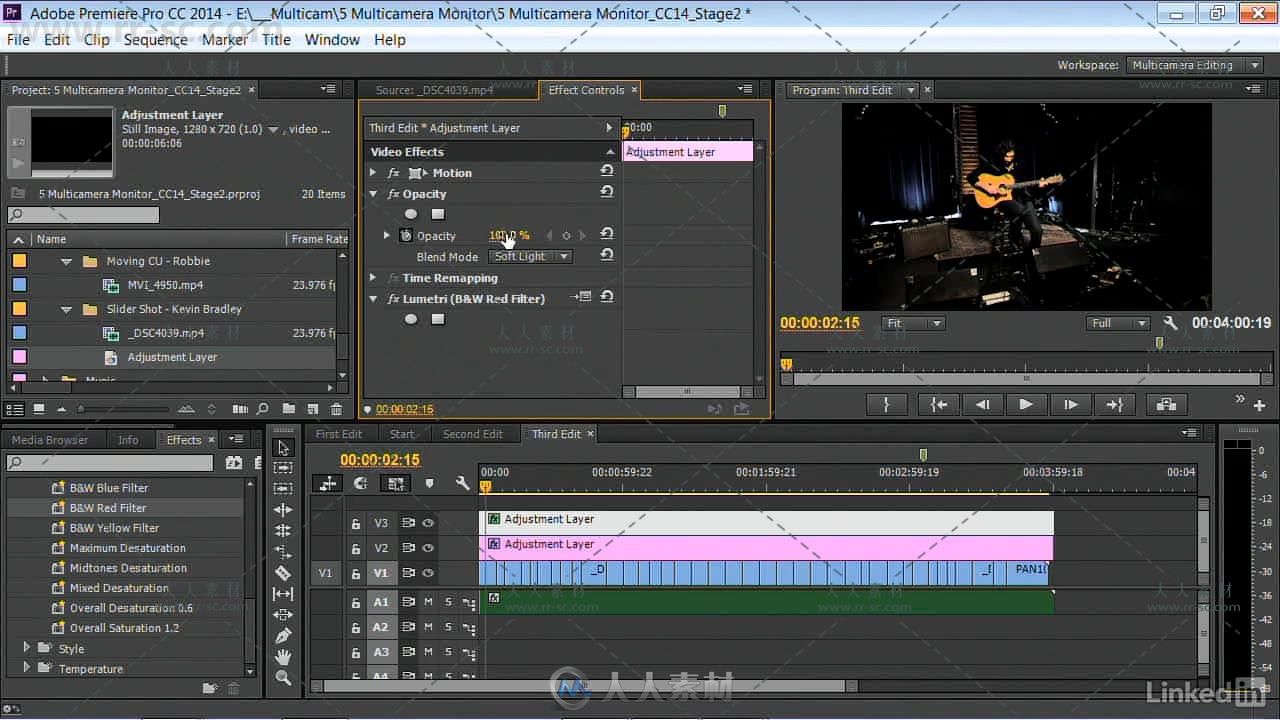Toggle V2 track output eye
This screenshot has height=720, width=1280.
click(x=428, y=548)
